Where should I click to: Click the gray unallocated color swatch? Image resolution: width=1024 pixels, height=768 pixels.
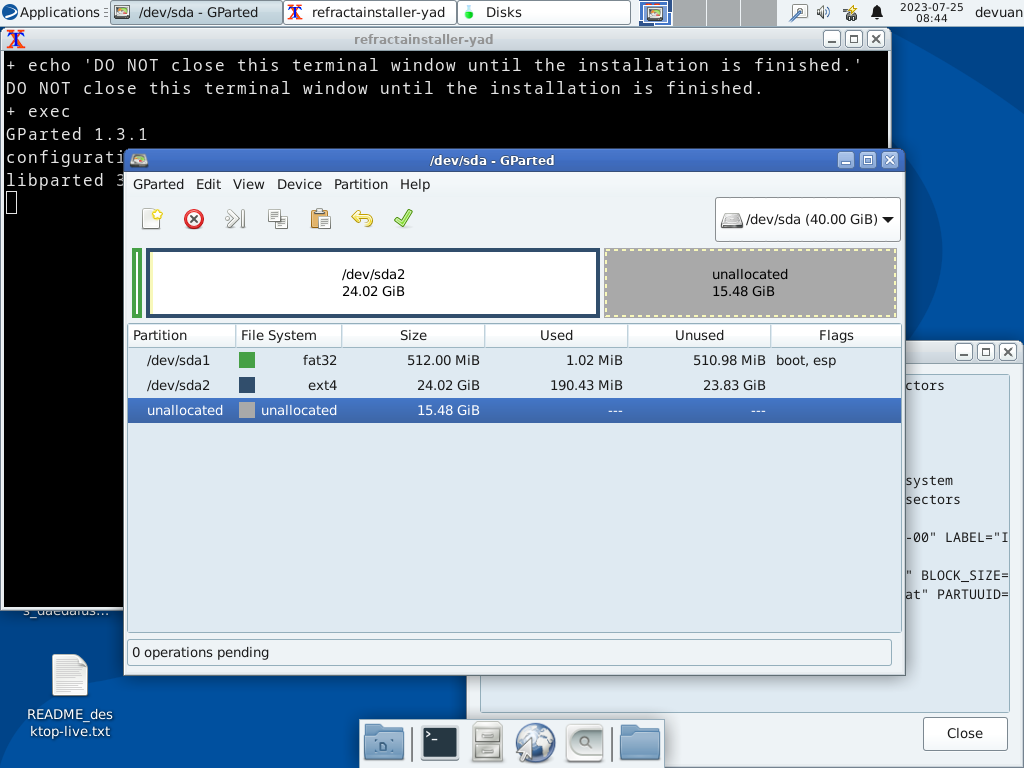click(x=247, y=410)
